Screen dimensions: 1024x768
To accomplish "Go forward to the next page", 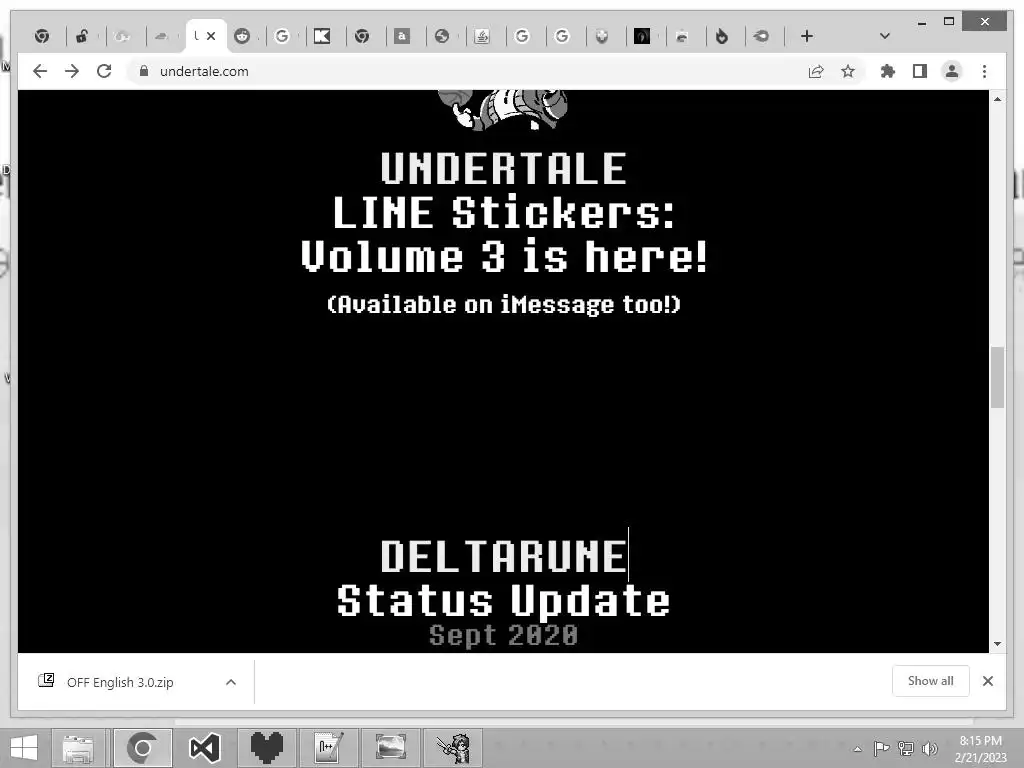I will (72, 71).
